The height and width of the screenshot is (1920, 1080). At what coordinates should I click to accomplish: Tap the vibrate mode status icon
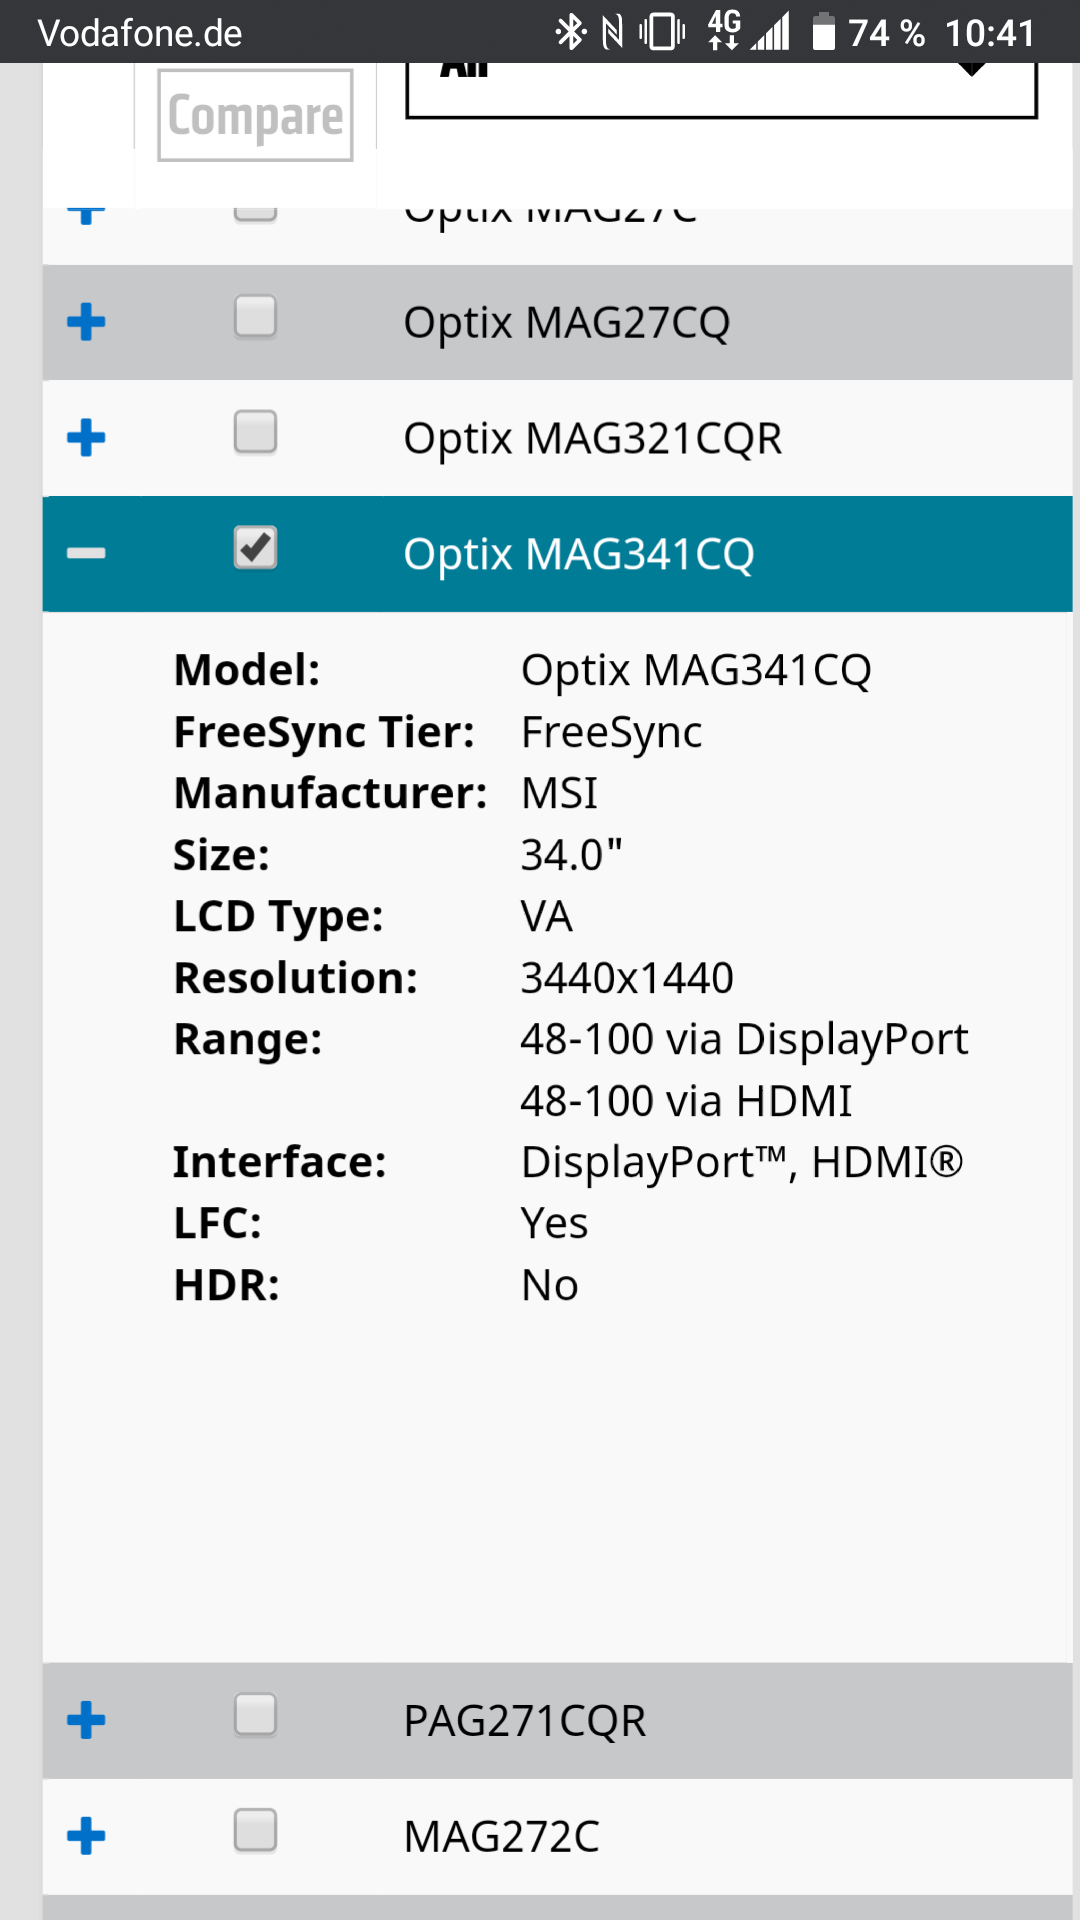[662, 32]
